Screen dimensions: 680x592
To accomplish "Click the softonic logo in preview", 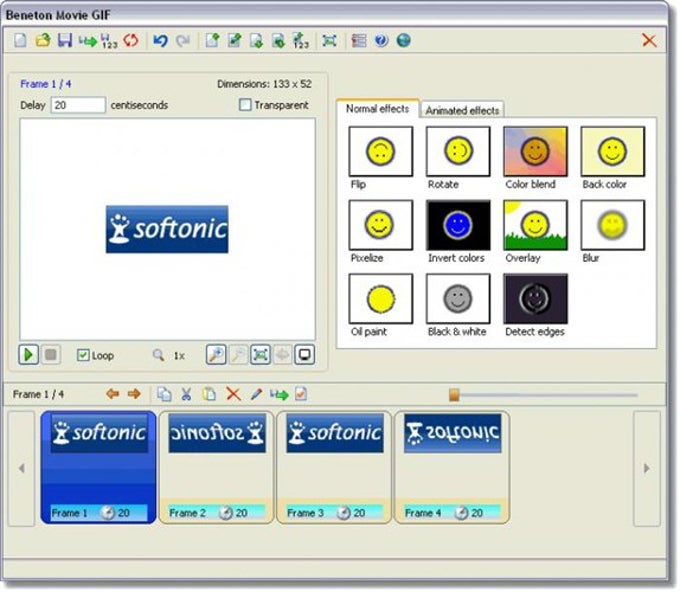I will click(x=167, y=229).
